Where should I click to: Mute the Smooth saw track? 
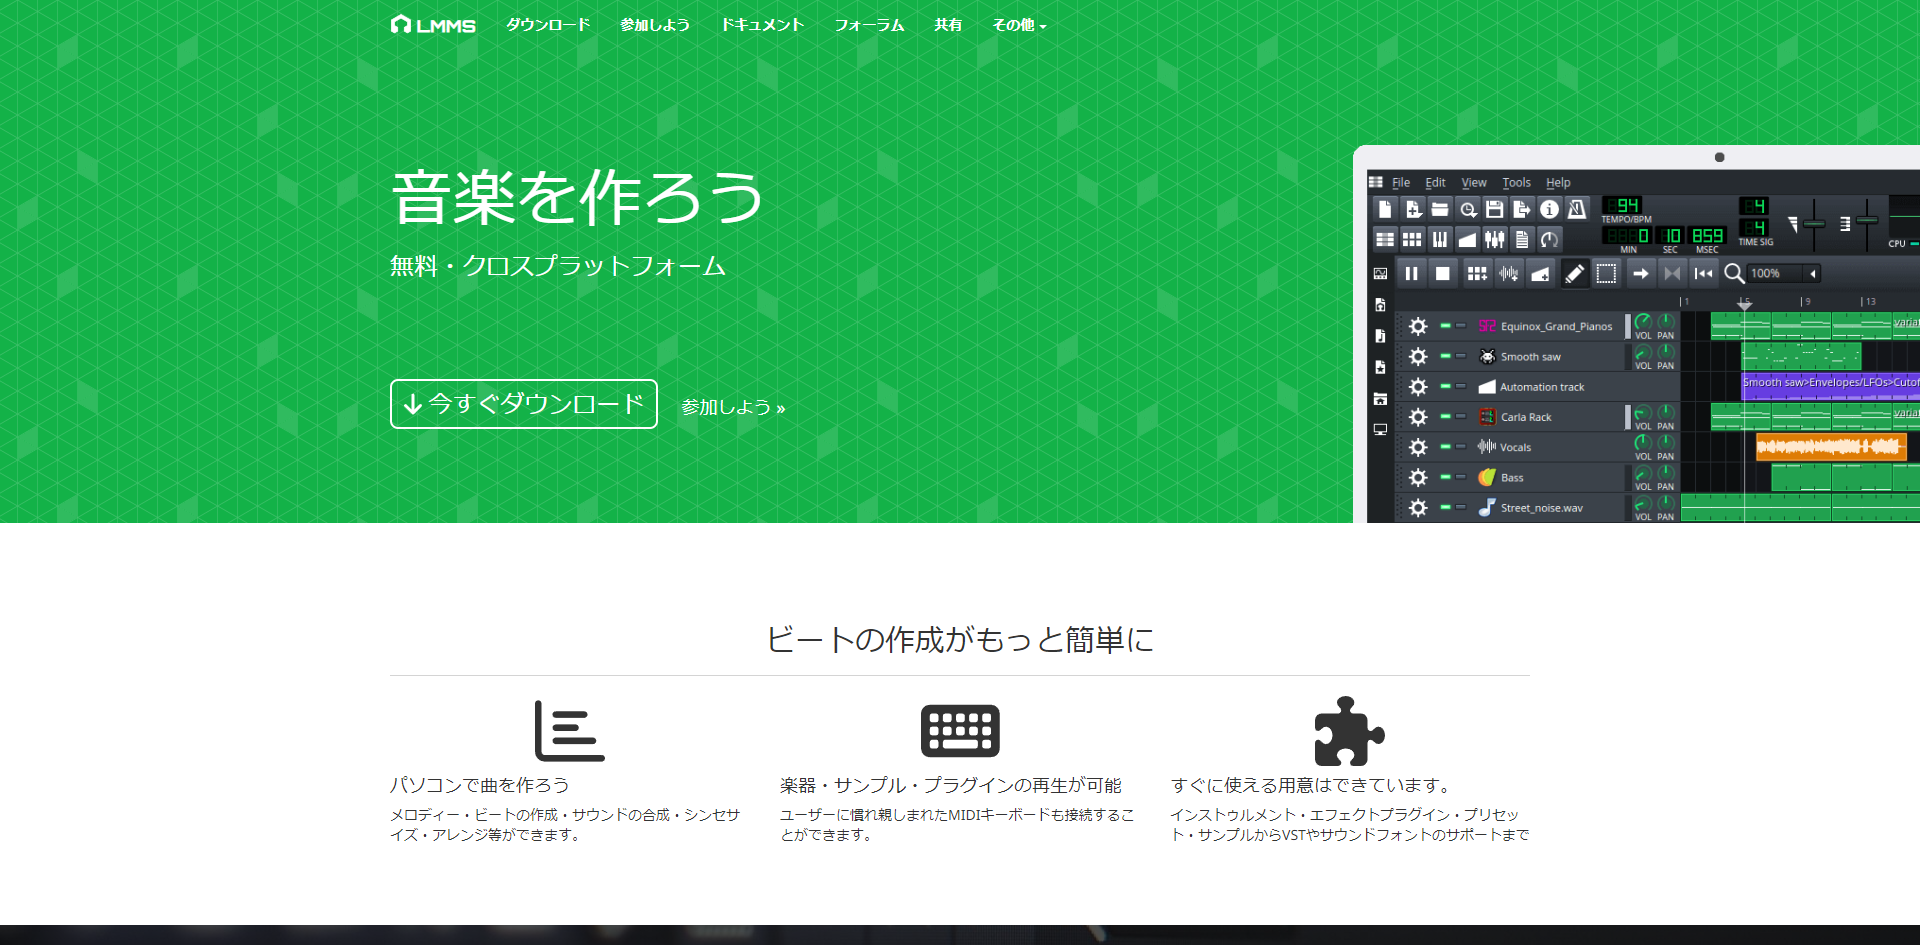pos(1445,356)
